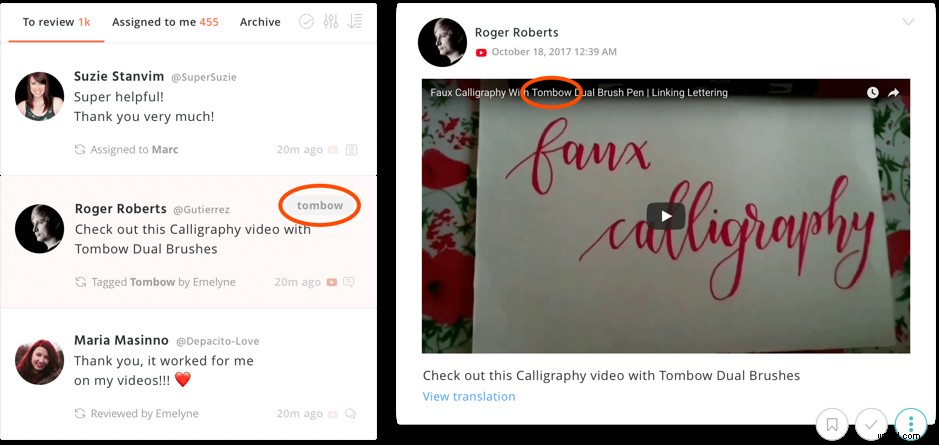Click the note icon in Suzie Stanvim's row

coord(352,150)
